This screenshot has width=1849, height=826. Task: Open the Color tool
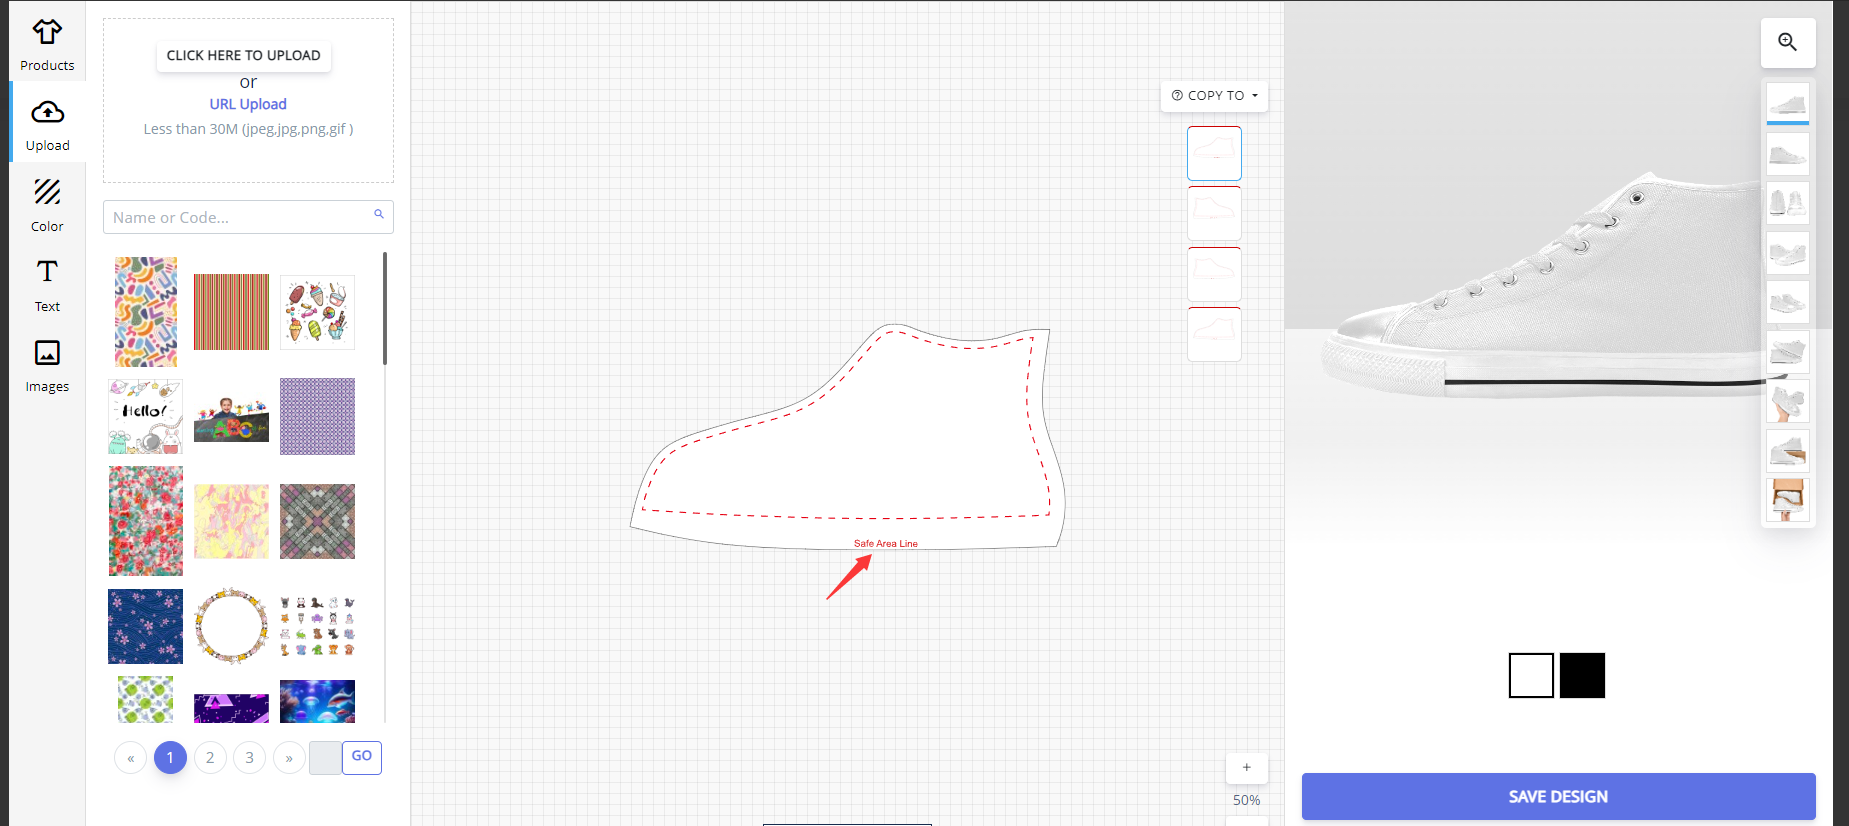tap(47, 205)
